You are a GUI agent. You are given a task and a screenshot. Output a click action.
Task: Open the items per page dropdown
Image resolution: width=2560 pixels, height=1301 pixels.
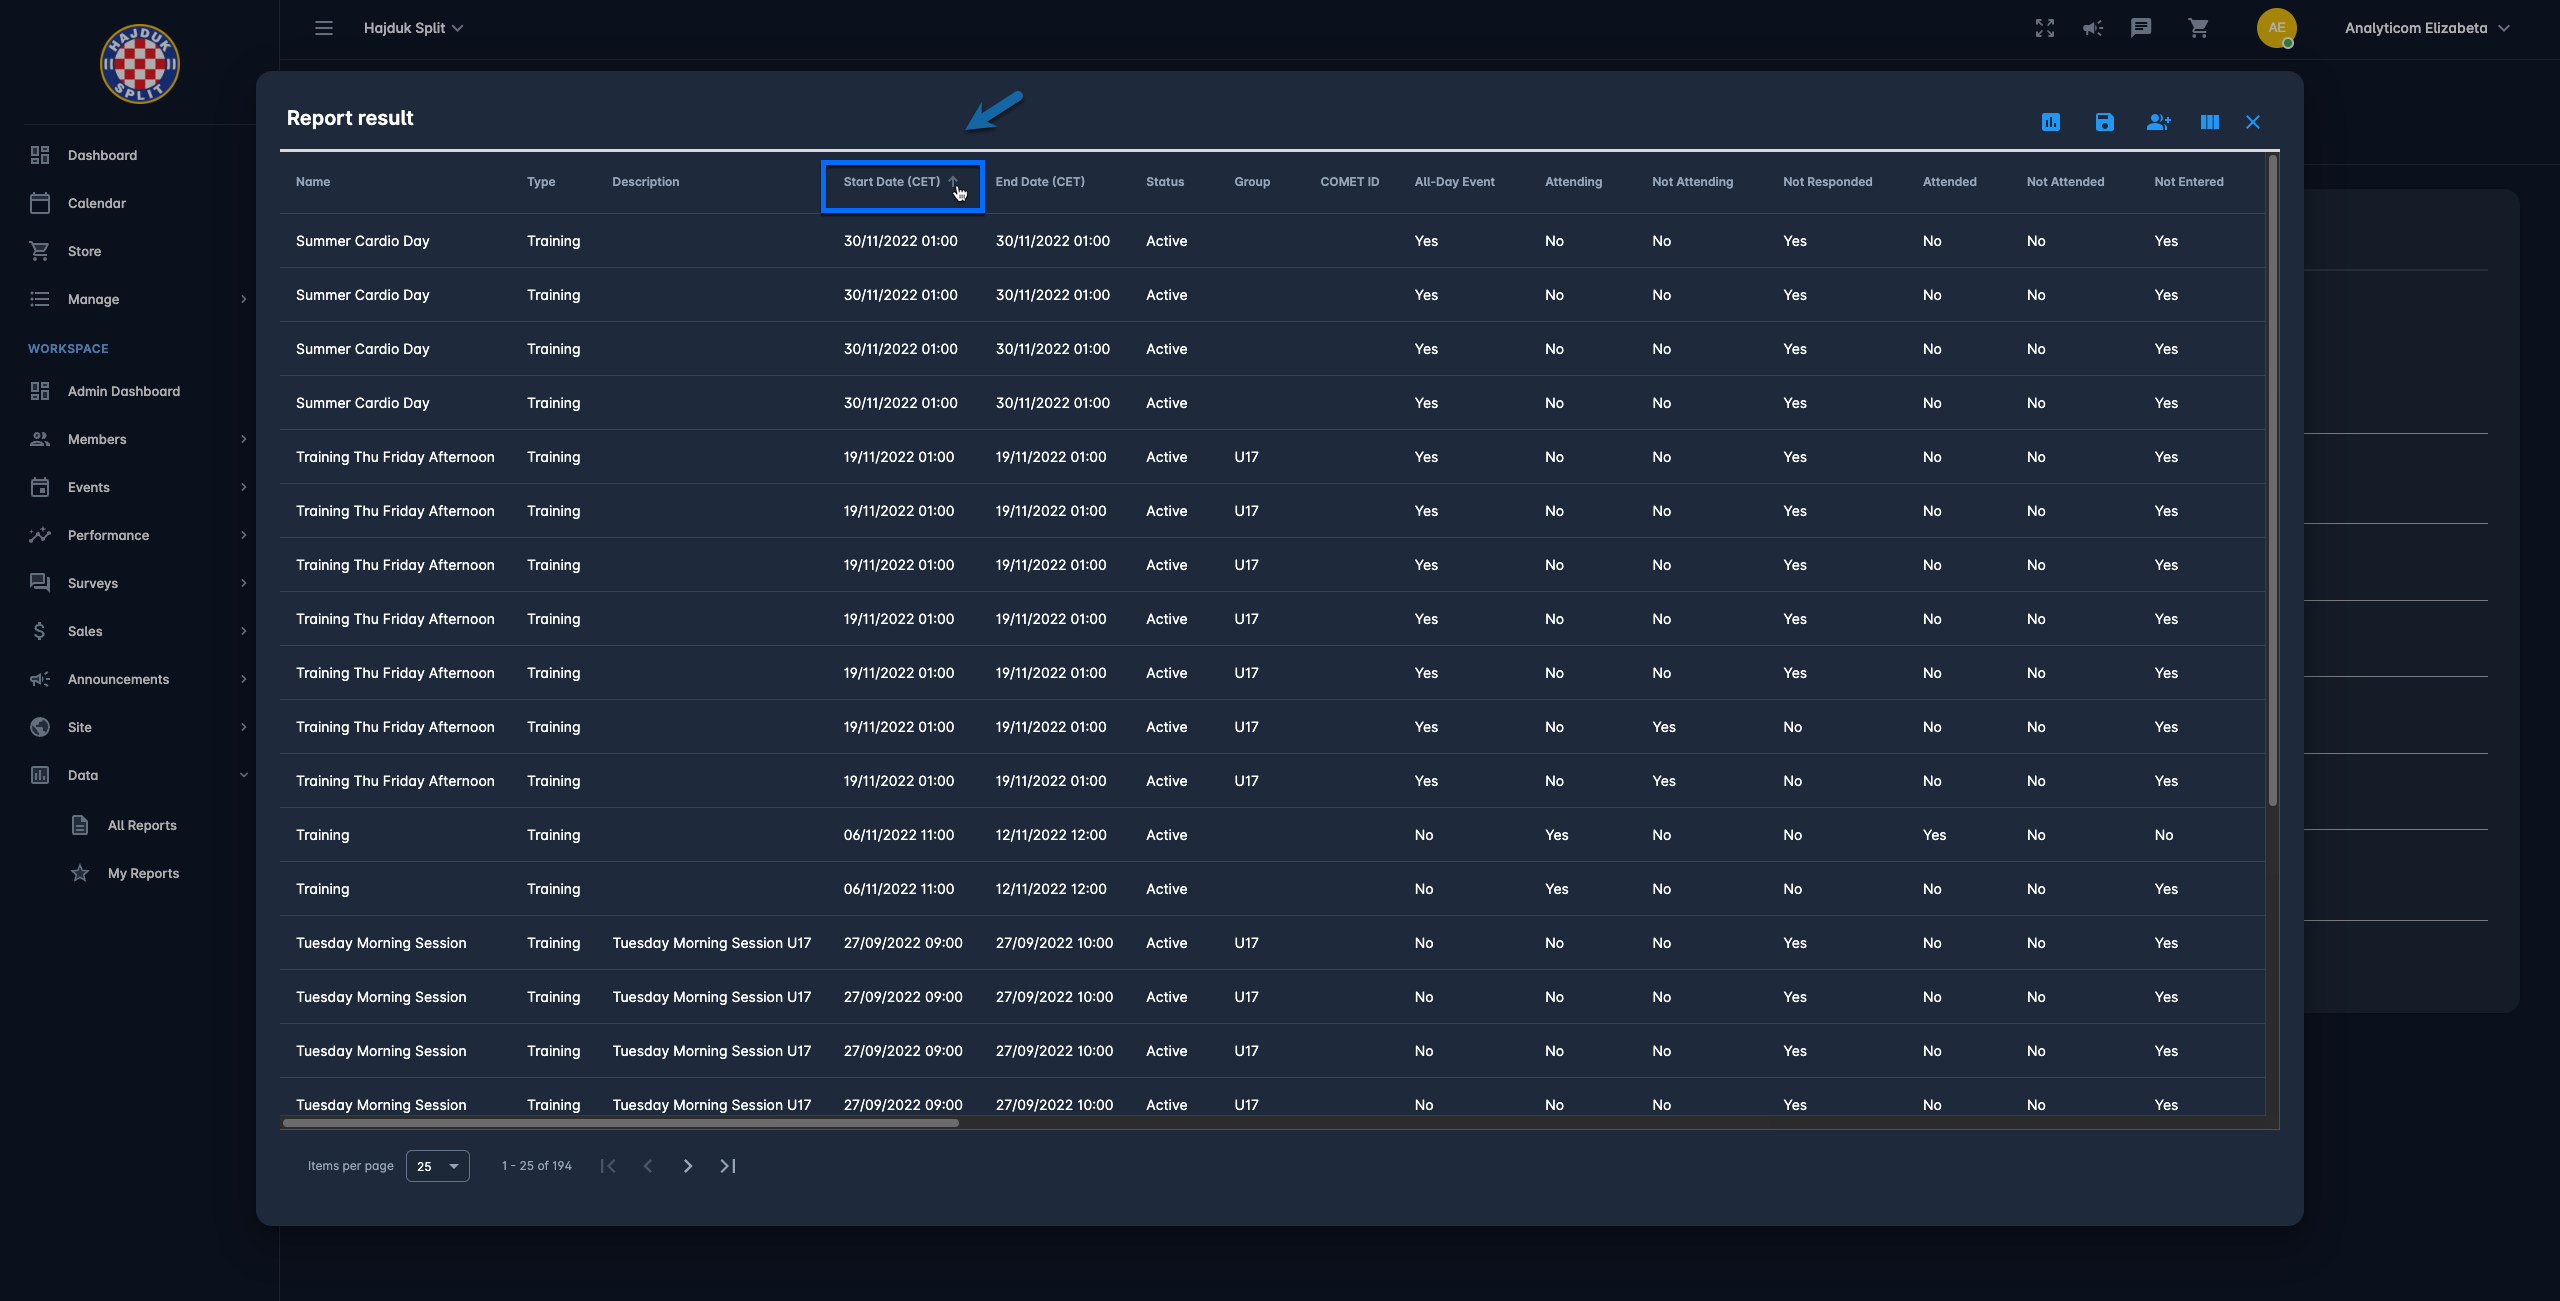438,1166
